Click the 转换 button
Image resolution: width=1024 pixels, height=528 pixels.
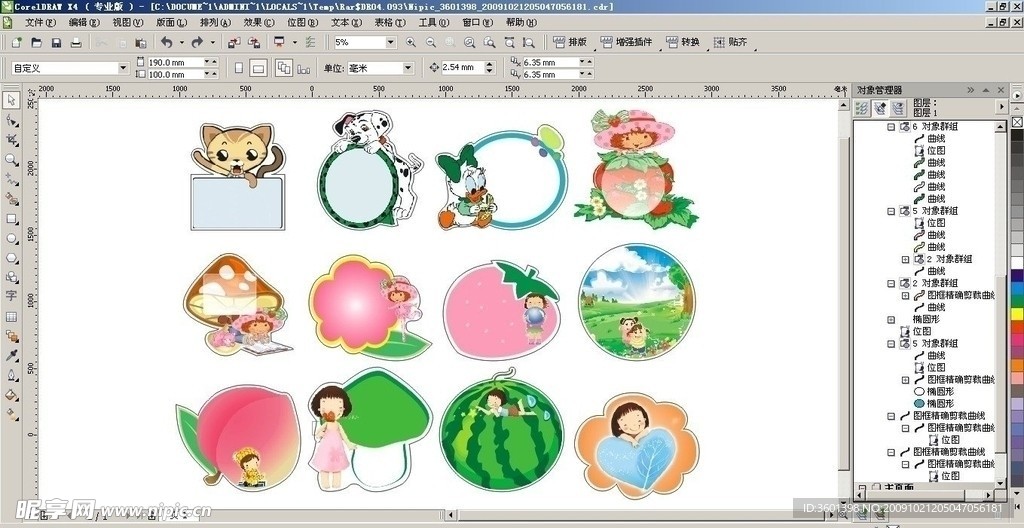683,42
